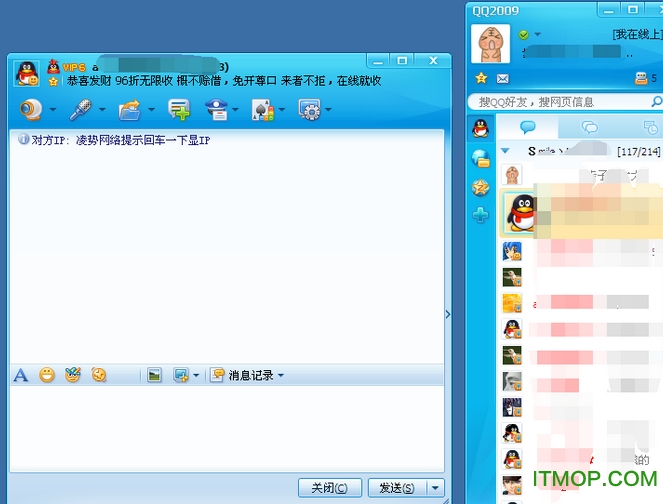The height and width of the screenshot is (504, 663).
Task: Click the search magnifier icon
Action: (657, 101)
